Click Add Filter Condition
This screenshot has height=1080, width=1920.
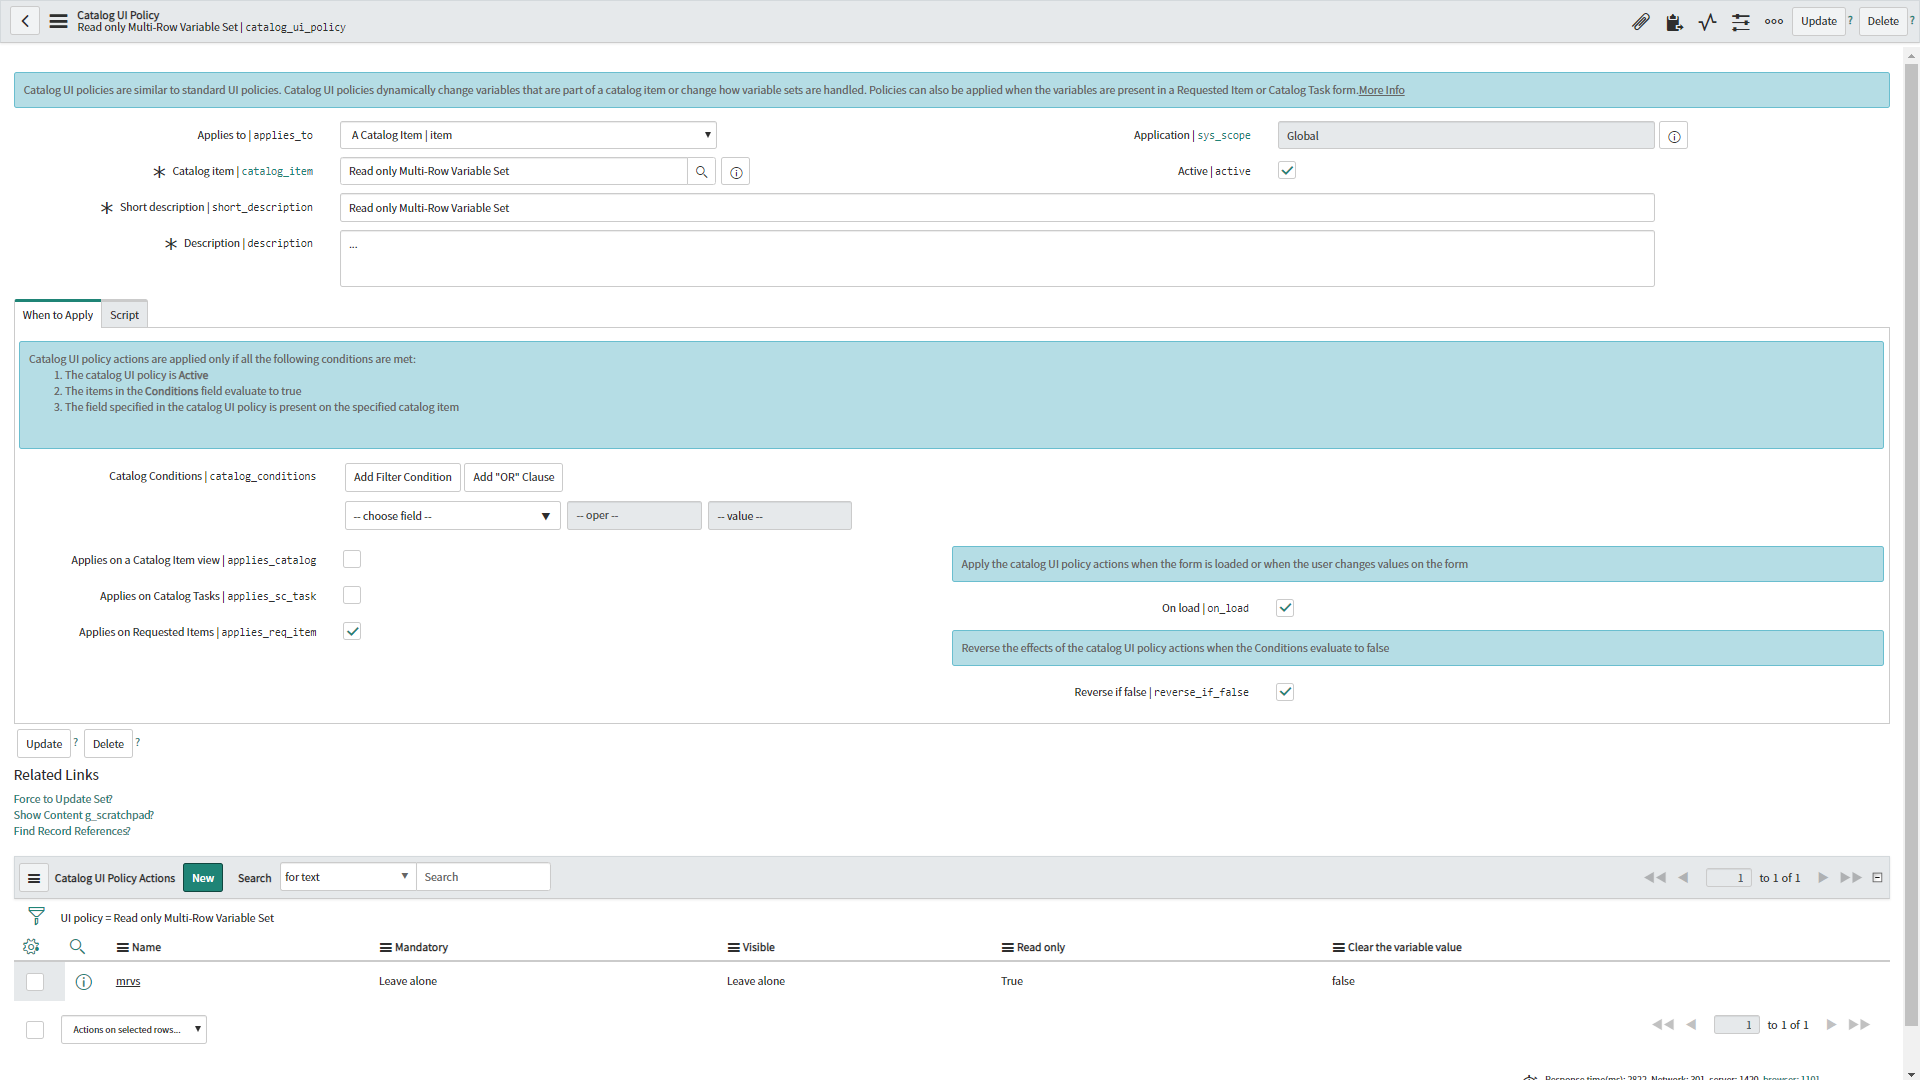(x=403, y=477)
